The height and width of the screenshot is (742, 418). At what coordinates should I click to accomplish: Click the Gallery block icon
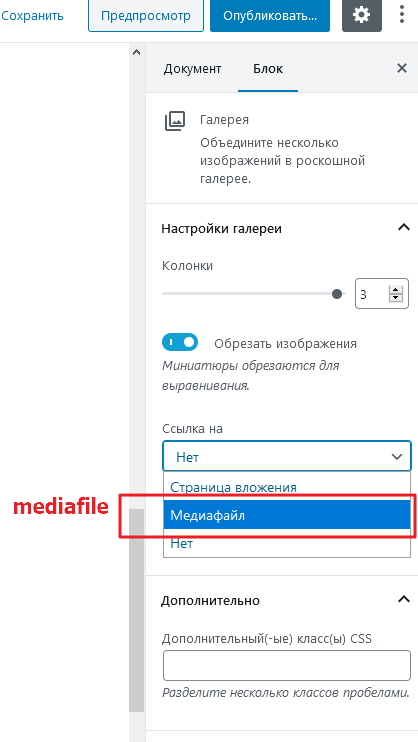click(x=175, y=122)
